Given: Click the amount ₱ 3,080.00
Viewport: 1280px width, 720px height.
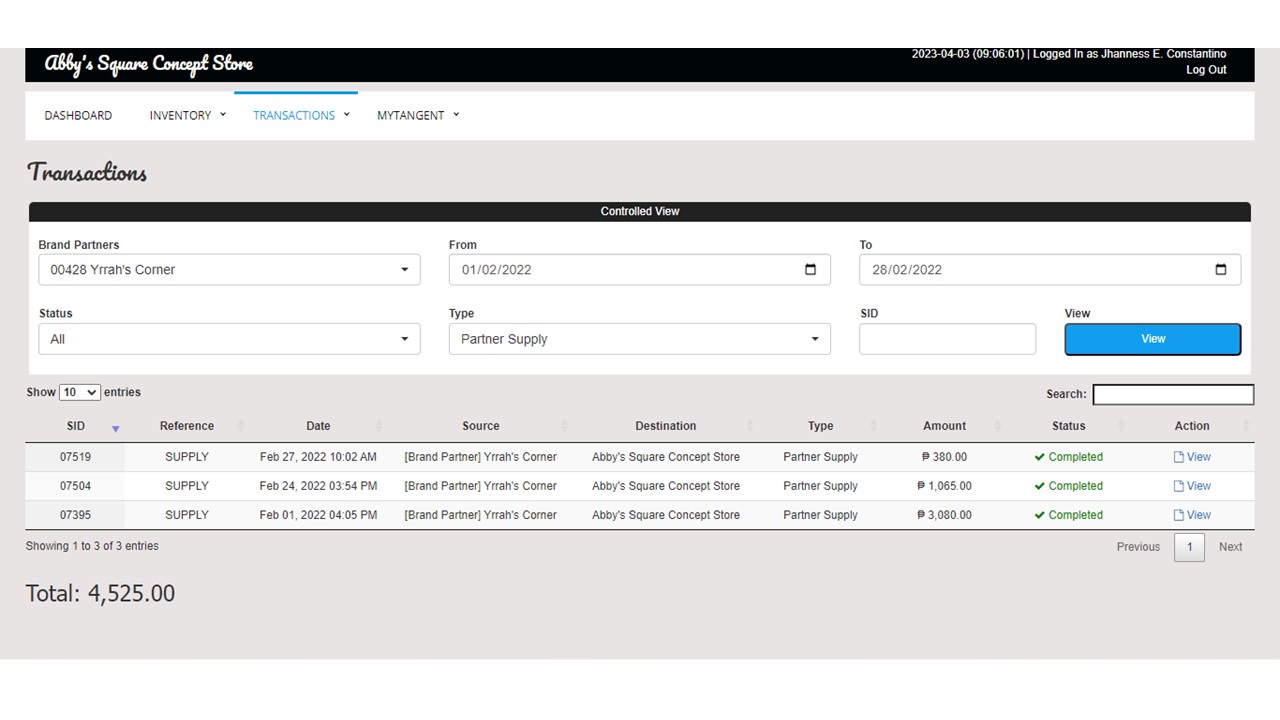Looking at the screenshot, I should click(945, 515).
